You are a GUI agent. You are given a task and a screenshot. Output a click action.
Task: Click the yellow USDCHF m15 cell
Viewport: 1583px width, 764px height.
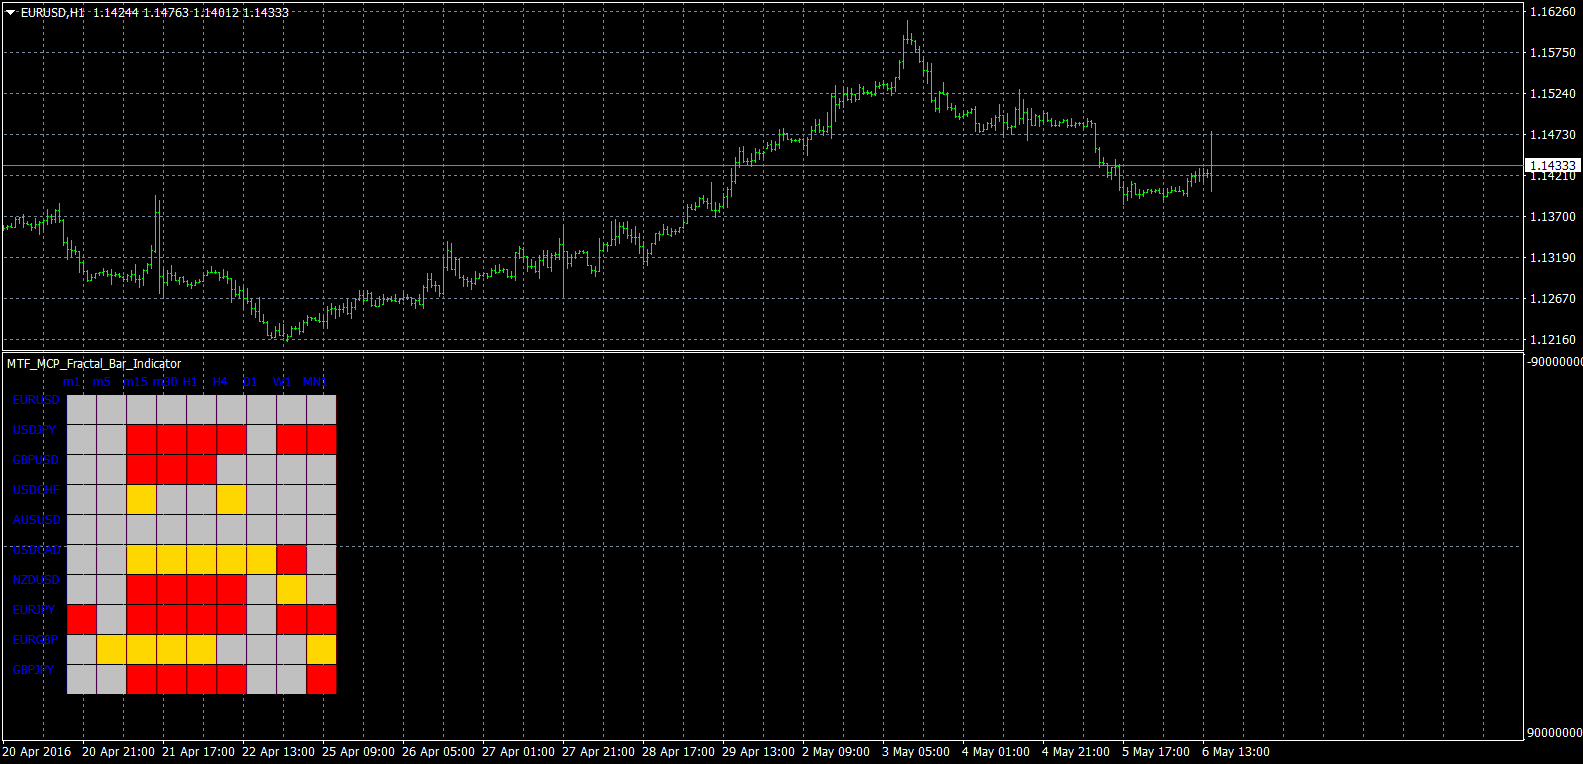(142, 499)
